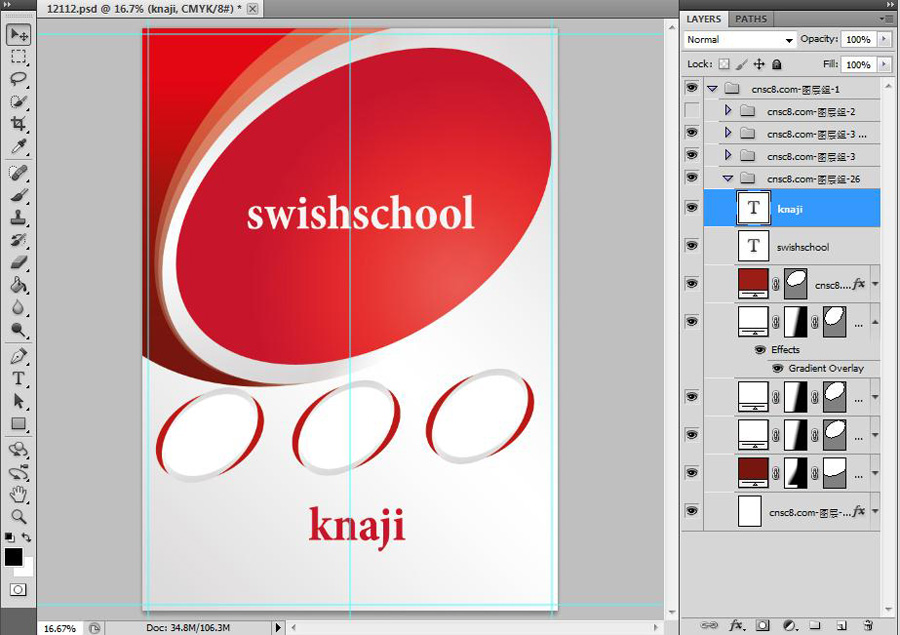Toggle the lock all padlock icon
Image resolution: width=900 pixels, height=635 pixels.
[777, 64]
